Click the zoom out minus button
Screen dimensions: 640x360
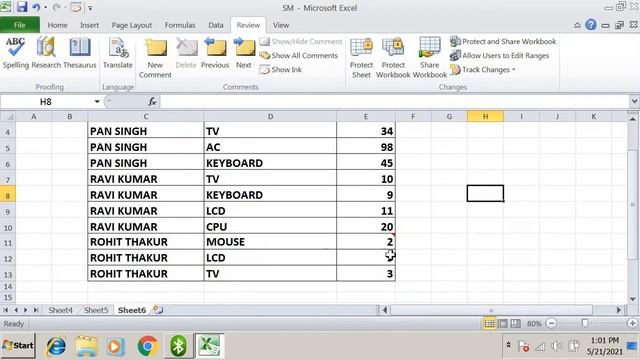(551, 324)
